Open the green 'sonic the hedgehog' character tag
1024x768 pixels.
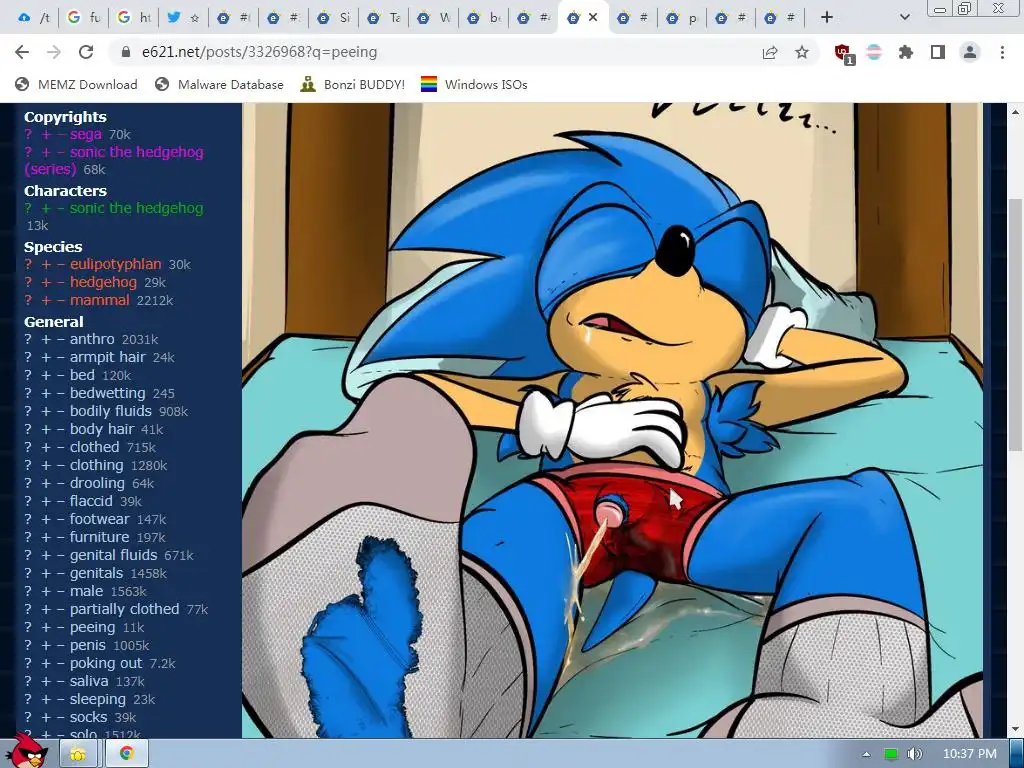pyautogui.click(x=136, y=208)
